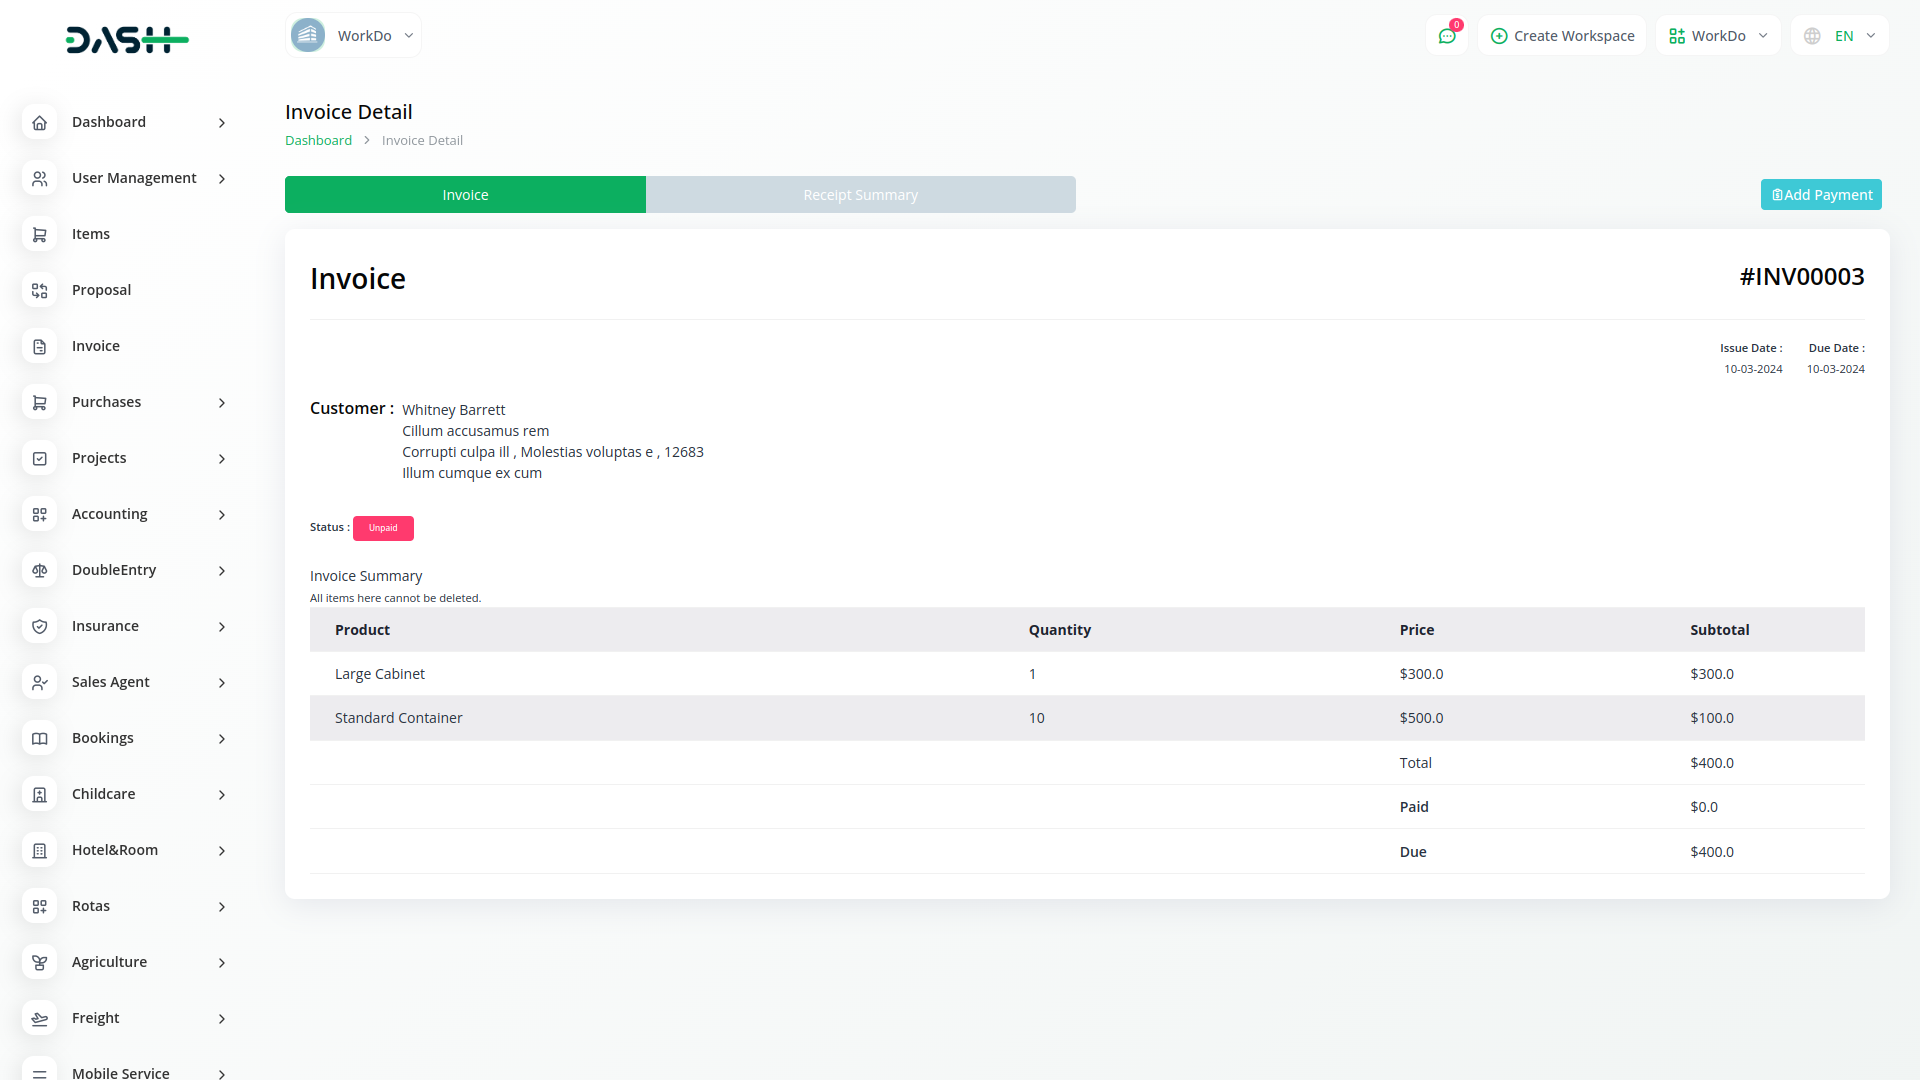1920x1080 pixels.
Task: Click the Dashboard home icon in sidebar
Action: pyautogui.click(x=39, y=122)
